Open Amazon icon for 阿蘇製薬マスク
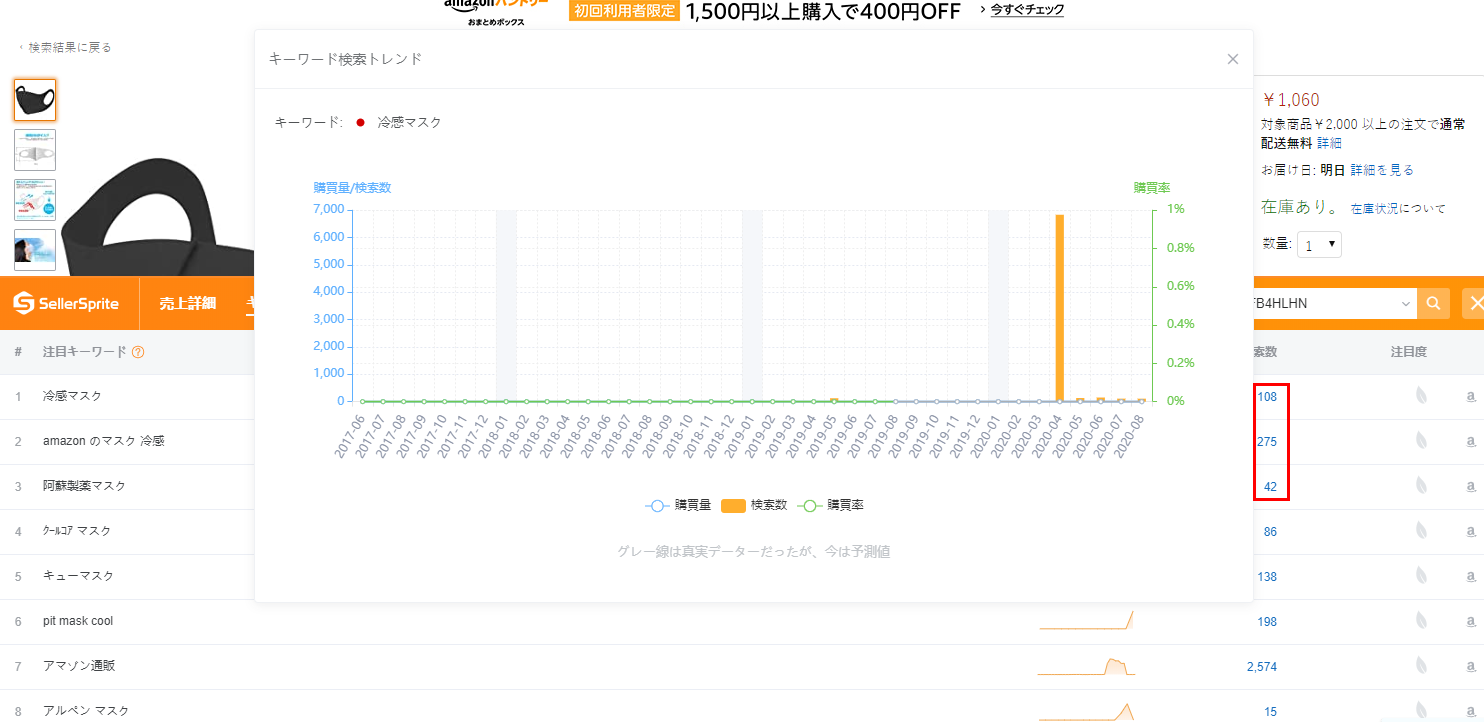Screen dimensions: 1484x722 coord(1471,487)
